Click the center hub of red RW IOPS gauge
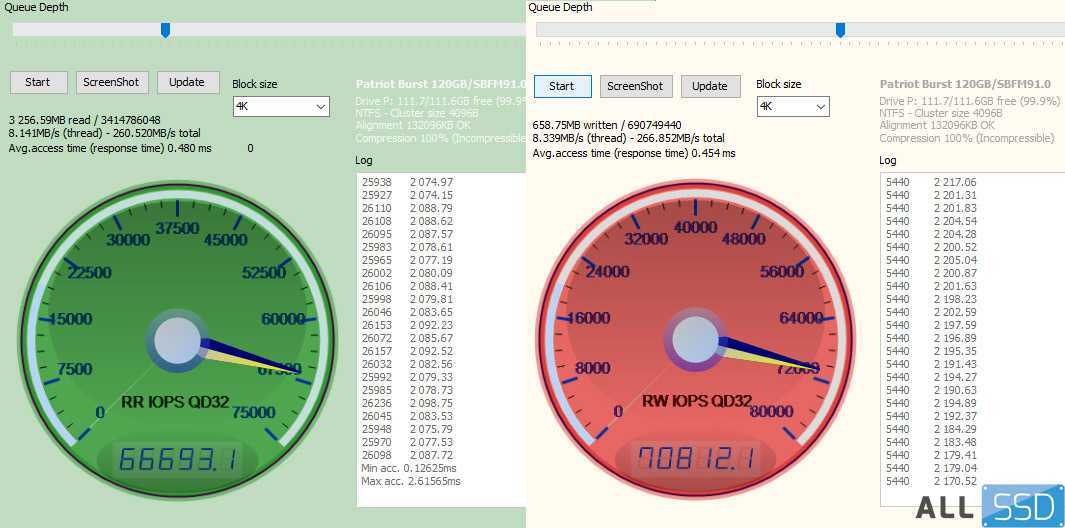This screenshot has width=1065, height=528. point(695,340)
